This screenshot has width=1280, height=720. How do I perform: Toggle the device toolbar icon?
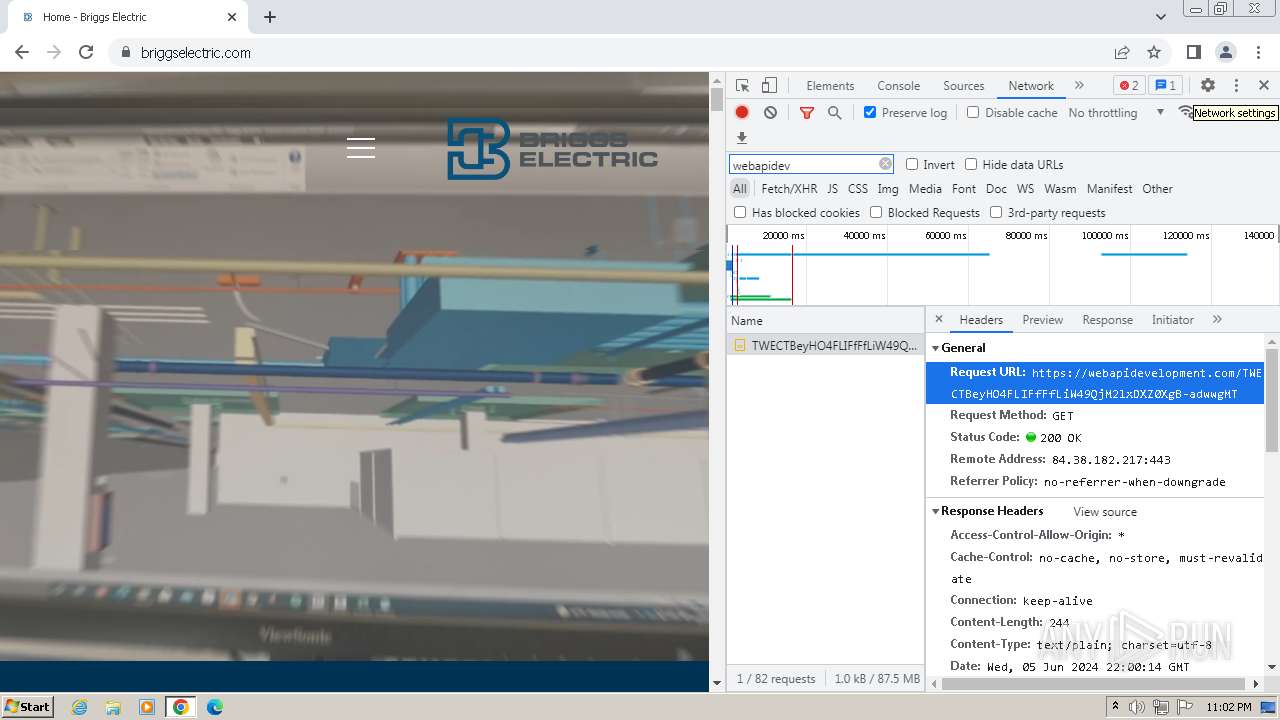(769, 86)
